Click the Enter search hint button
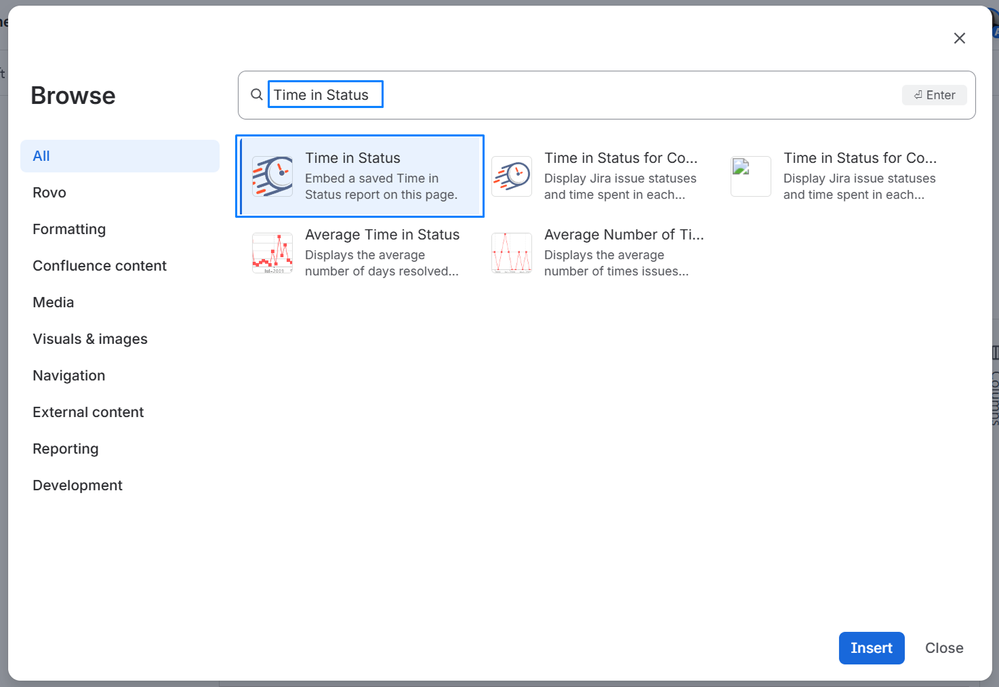Screen dimensions: 999x687 (934, 95)
